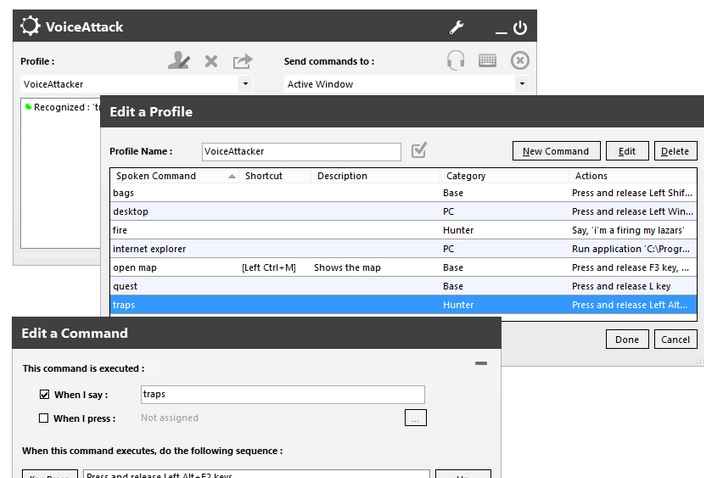Open the Profile dropdown list
Image resolution: width=704 pixels, height=478 pixels.
tap(245, 84)
